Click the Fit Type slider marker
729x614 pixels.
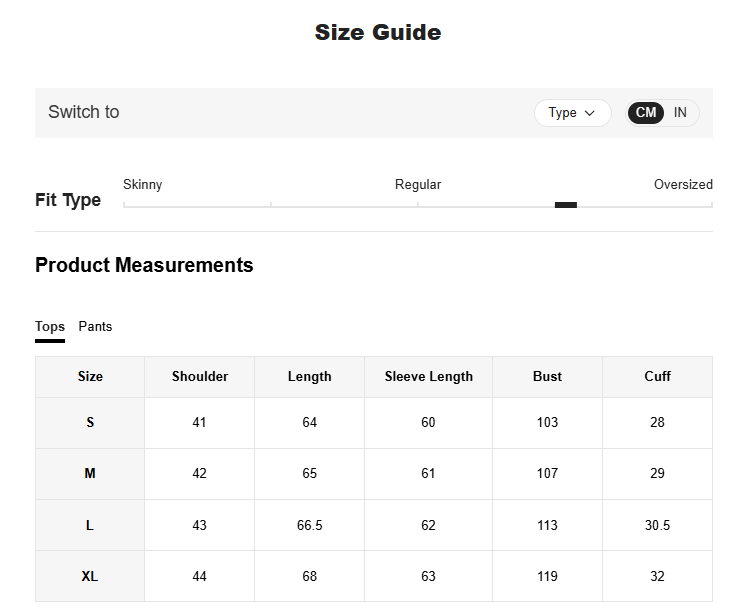[566, 205]
